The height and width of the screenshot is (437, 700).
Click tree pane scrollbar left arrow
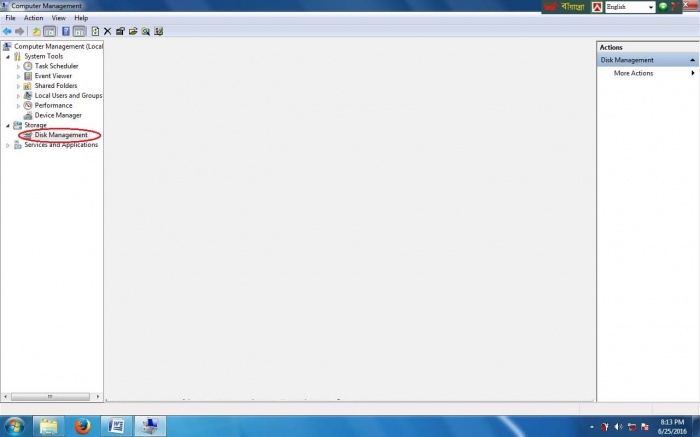[x=5, y=396]
